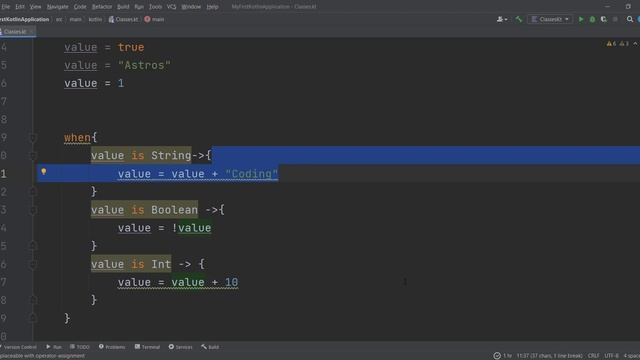The image size is (640, 360).
Task: Click the Debug bug icon
Action: click(592, 19)
